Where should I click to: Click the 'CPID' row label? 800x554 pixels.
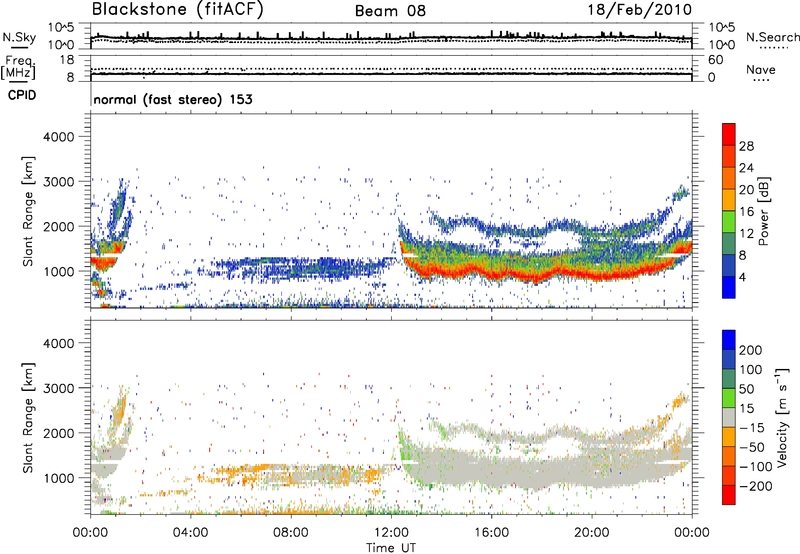[x=22, y=95]
